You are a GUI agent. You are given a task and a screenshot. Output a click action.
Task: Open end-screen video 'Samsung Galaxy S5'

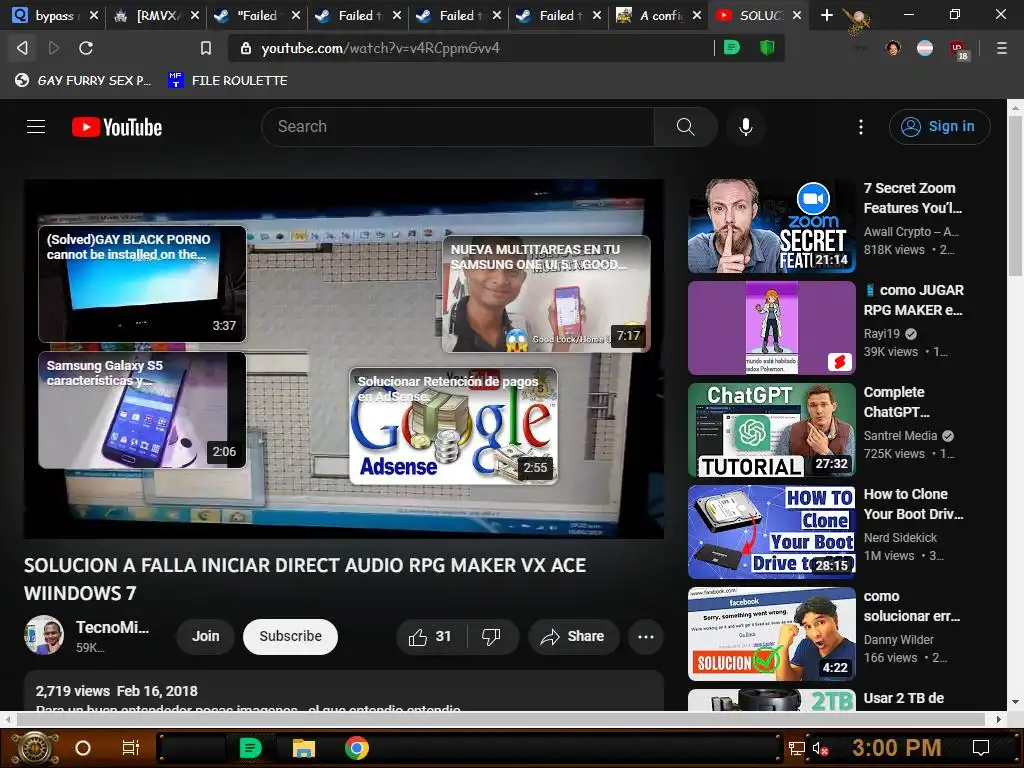tap(142, 410)
